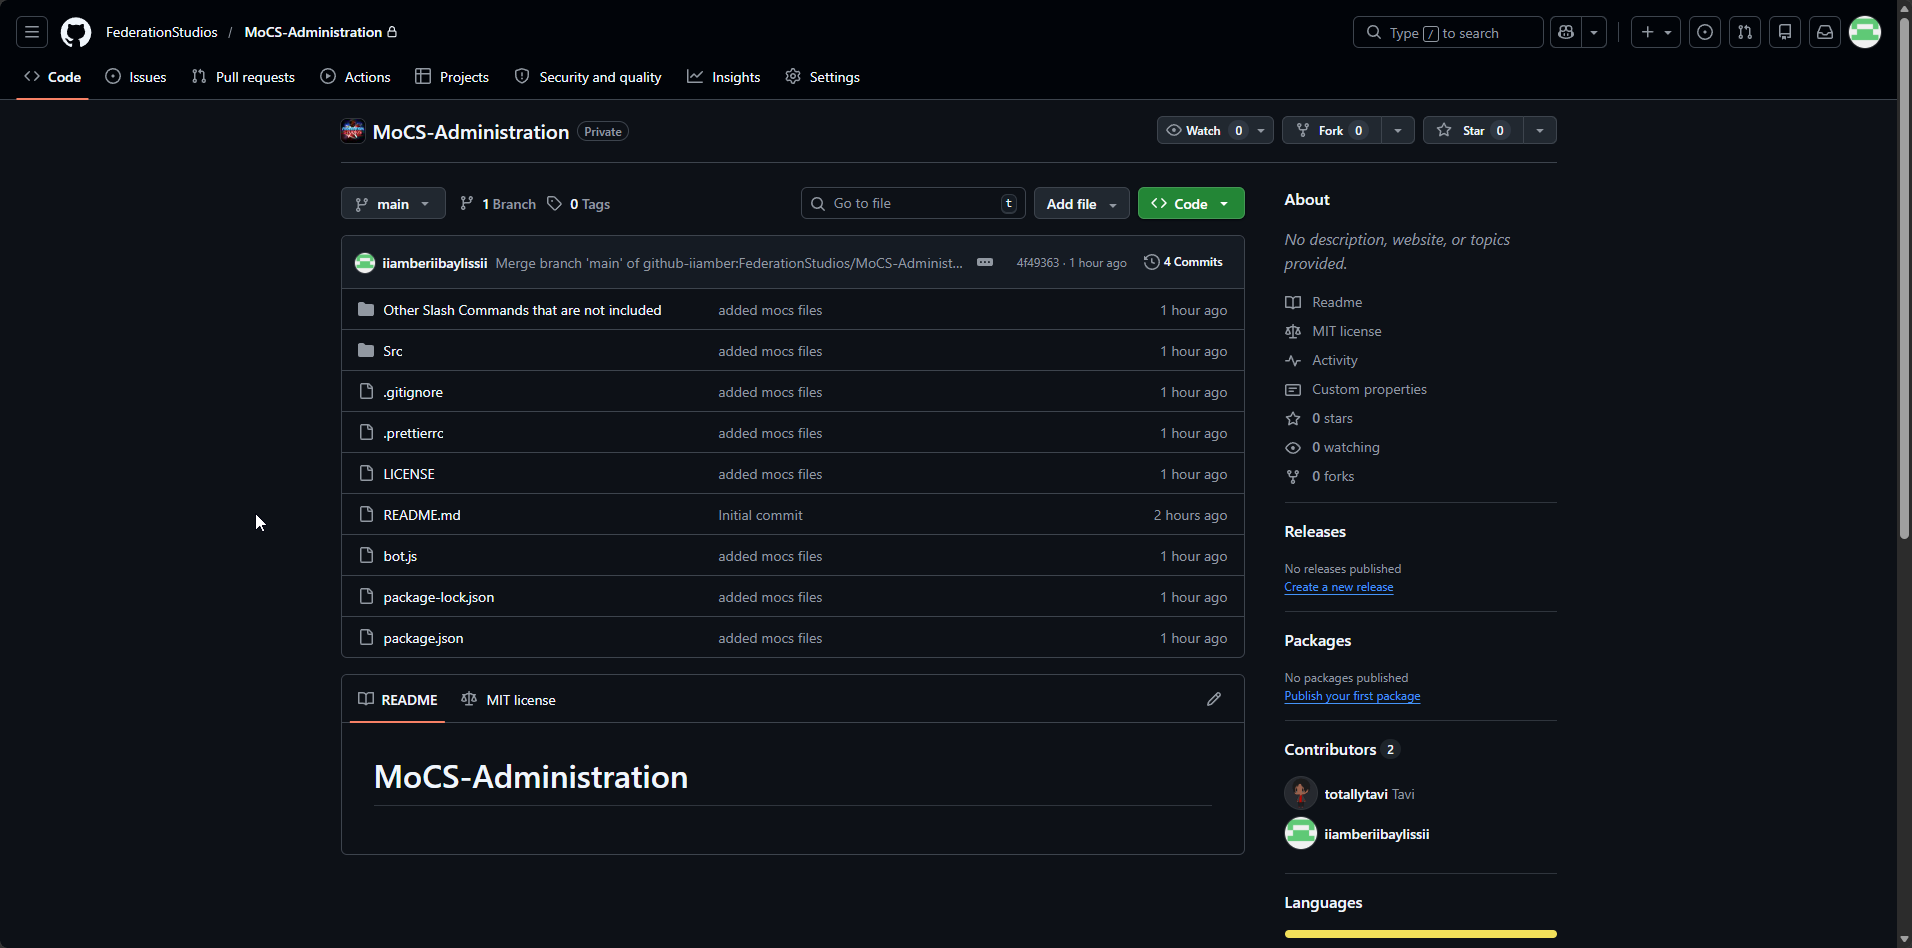Toggle Watch for this repository
Image resolution: width=1912 pixels, height=948 pixels.
pyautogui.click(x=1204, y=130)
